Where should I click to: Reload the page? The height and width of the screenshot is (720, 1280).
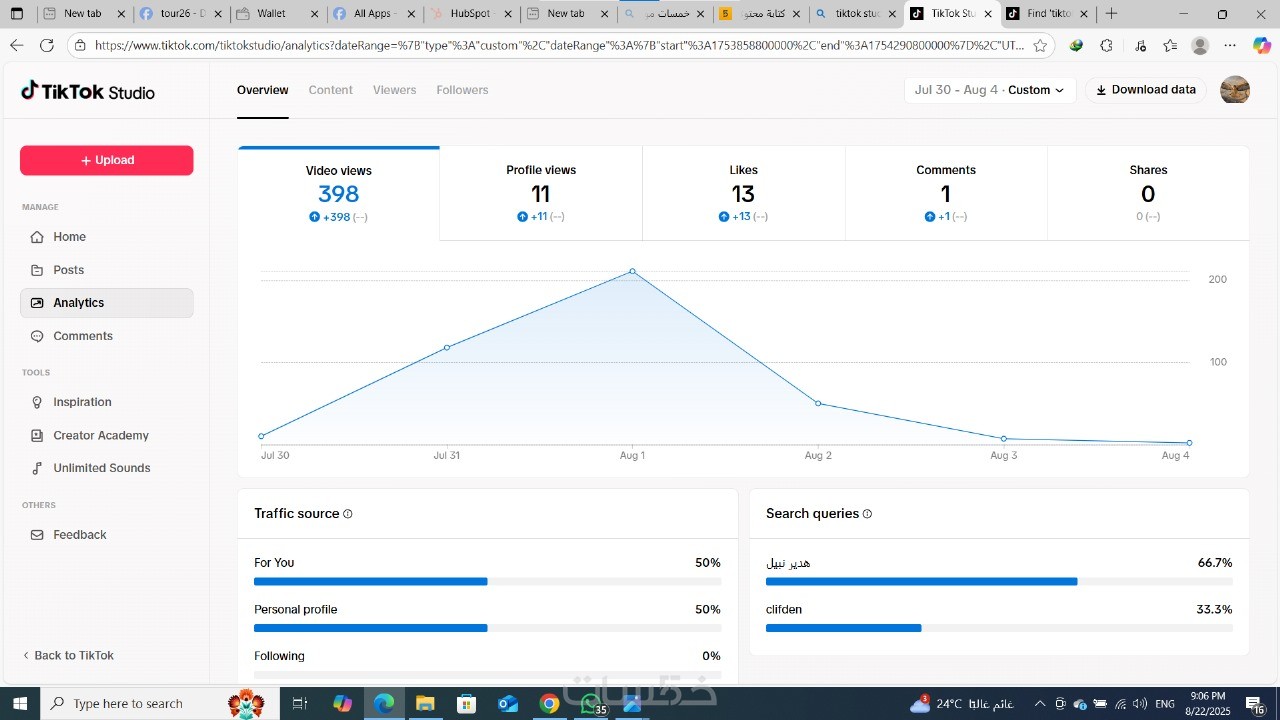click(46, 45)
